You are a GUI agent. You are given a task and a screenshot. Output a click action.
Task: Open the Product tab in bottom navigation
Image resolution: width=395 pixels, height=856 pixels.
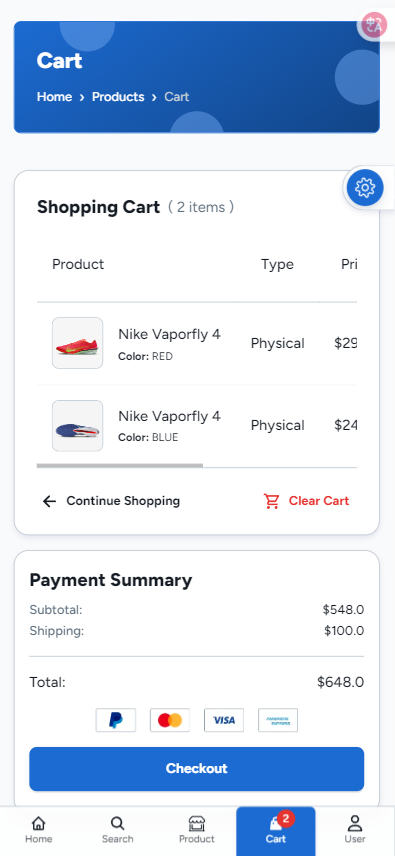click(x=196, y=830)
